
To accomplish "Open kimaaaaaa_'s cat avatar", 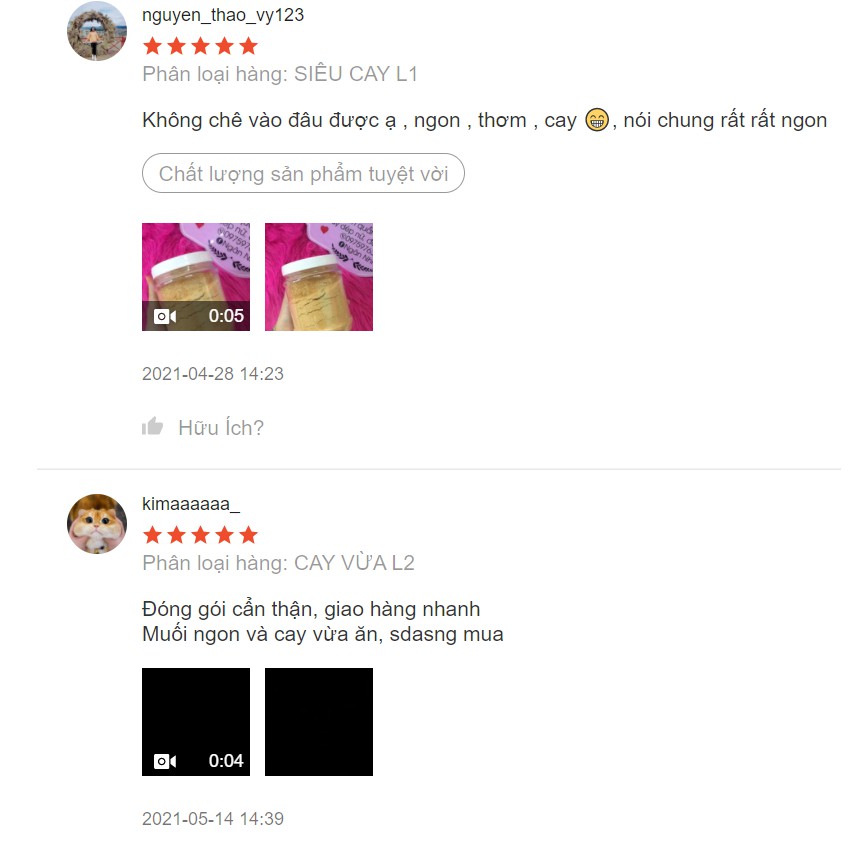I will click(97, 524).
